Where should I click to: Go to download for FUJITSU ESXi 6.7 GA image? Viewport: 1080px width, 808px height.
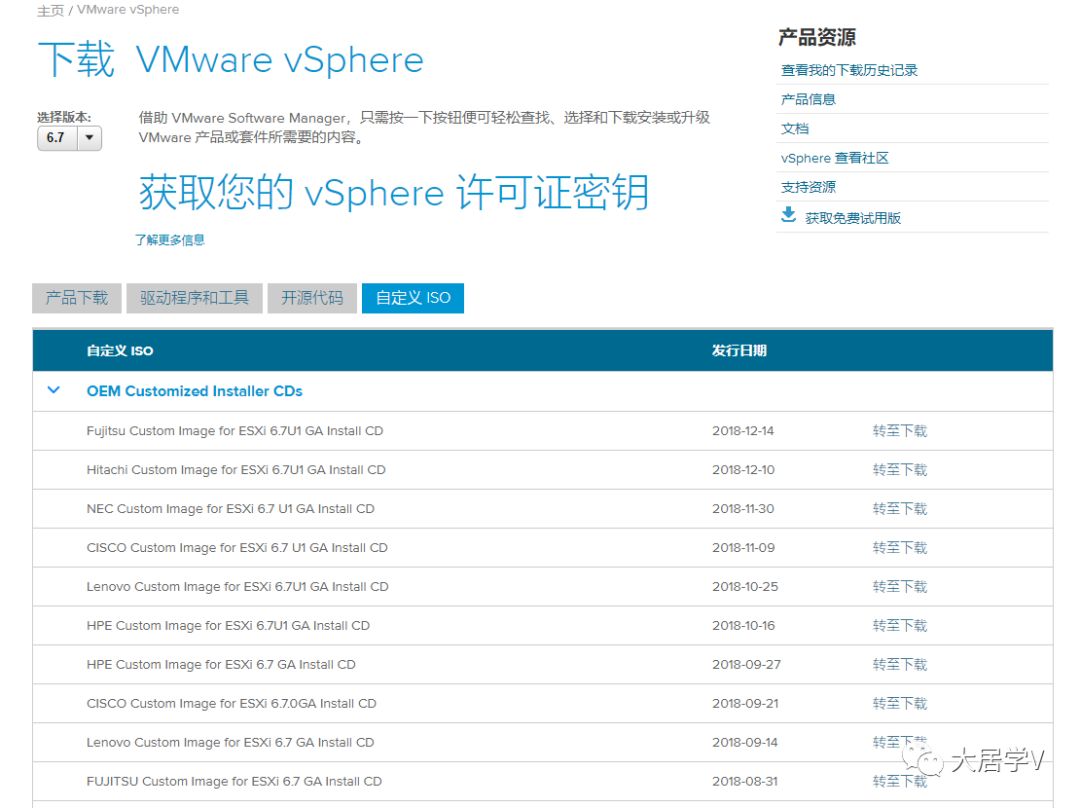900,781
